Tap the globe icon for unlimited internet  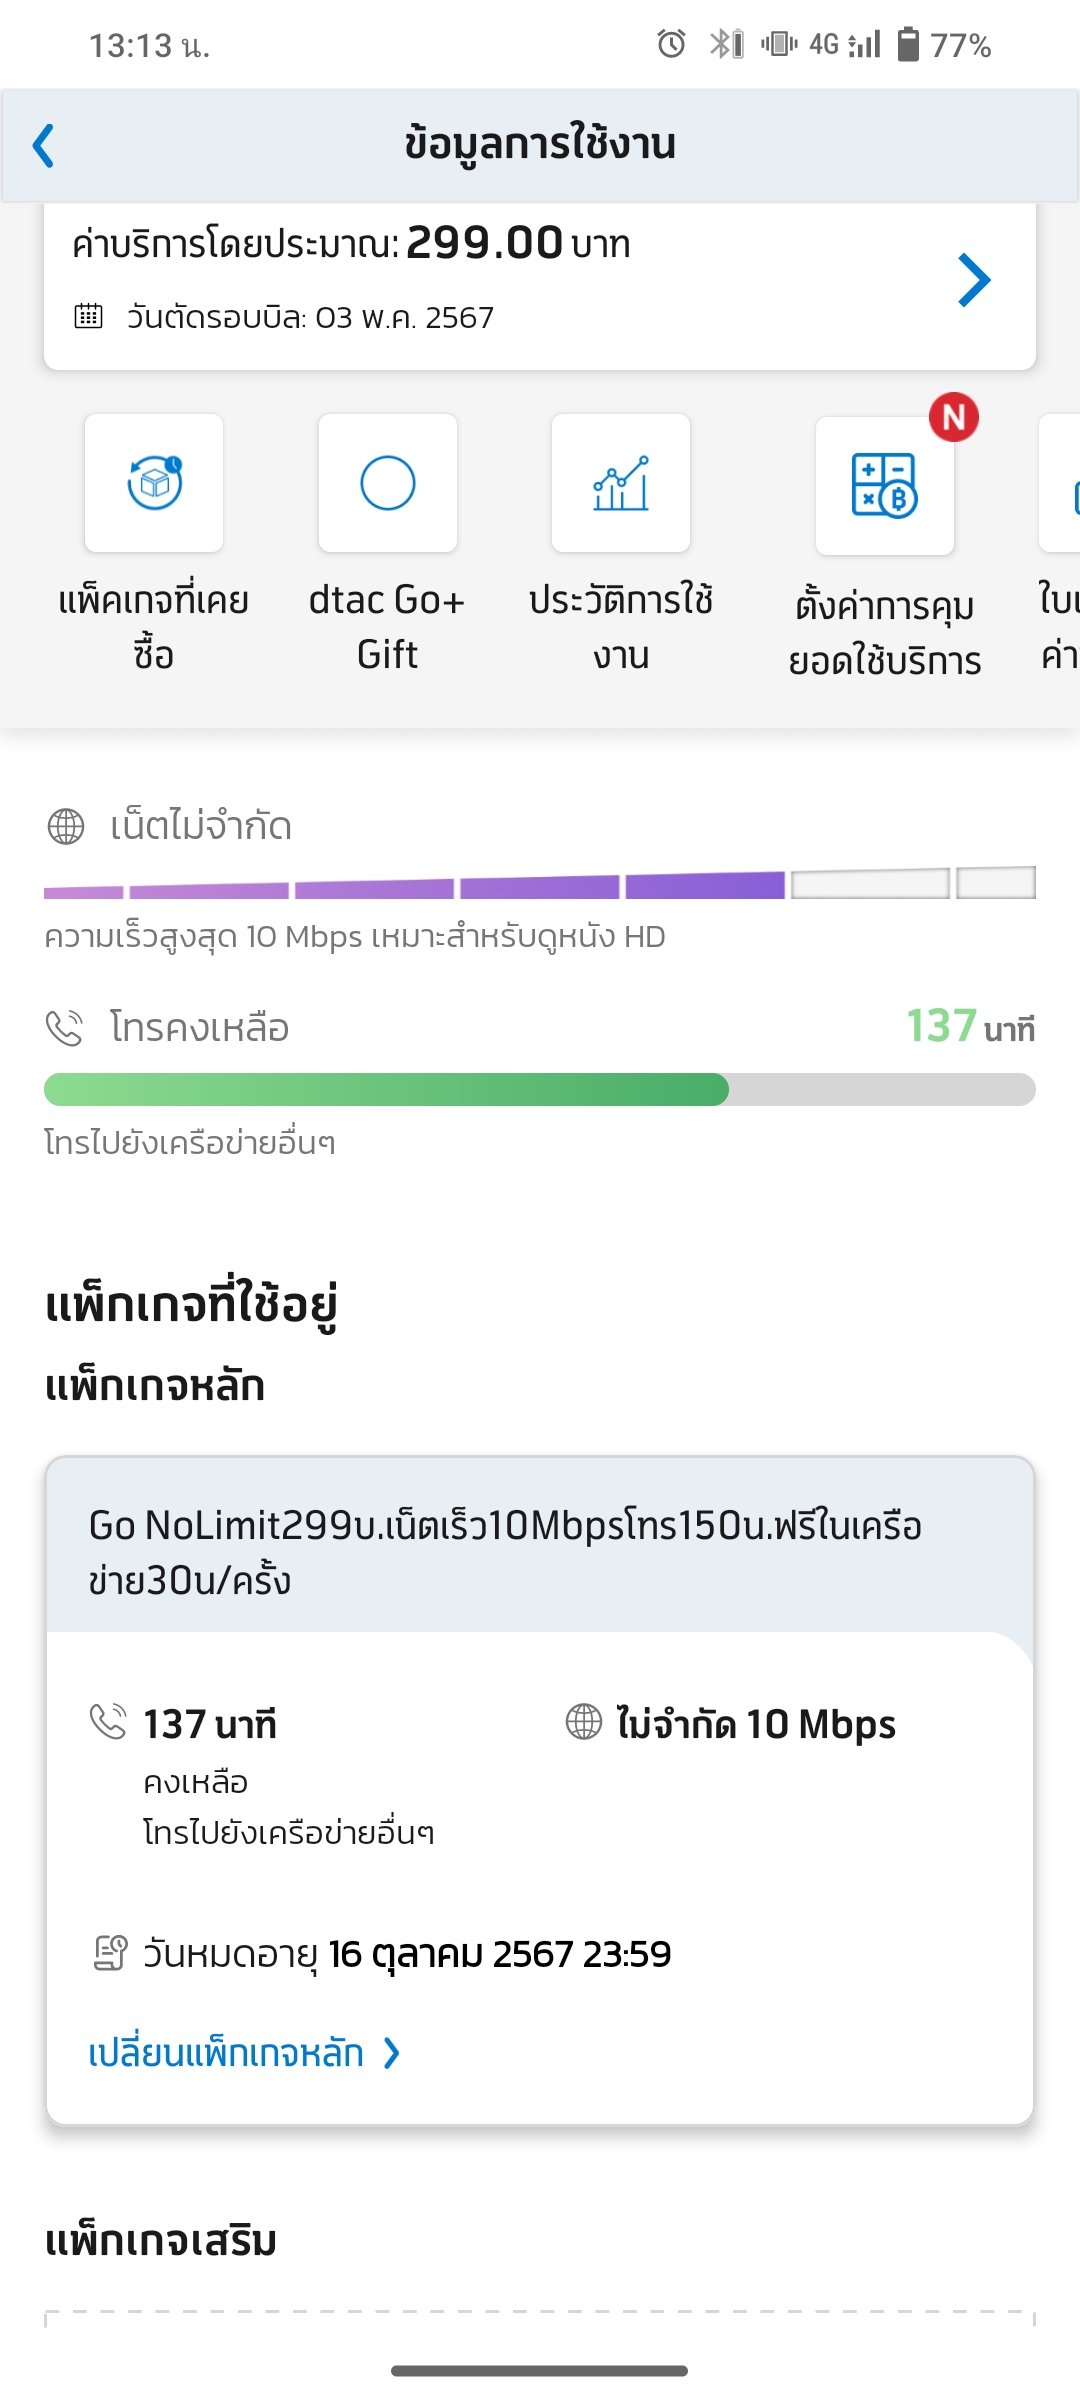(x=66, y=827)
